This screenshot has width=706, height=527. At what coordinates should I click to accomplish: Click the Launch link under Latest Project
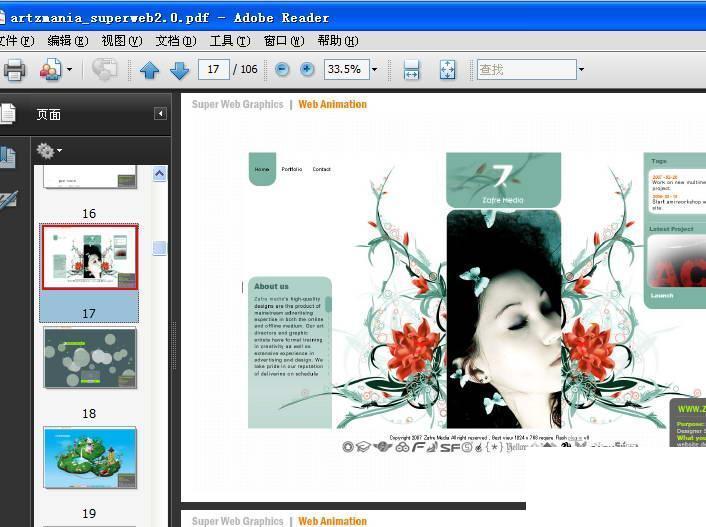point(662,295)
